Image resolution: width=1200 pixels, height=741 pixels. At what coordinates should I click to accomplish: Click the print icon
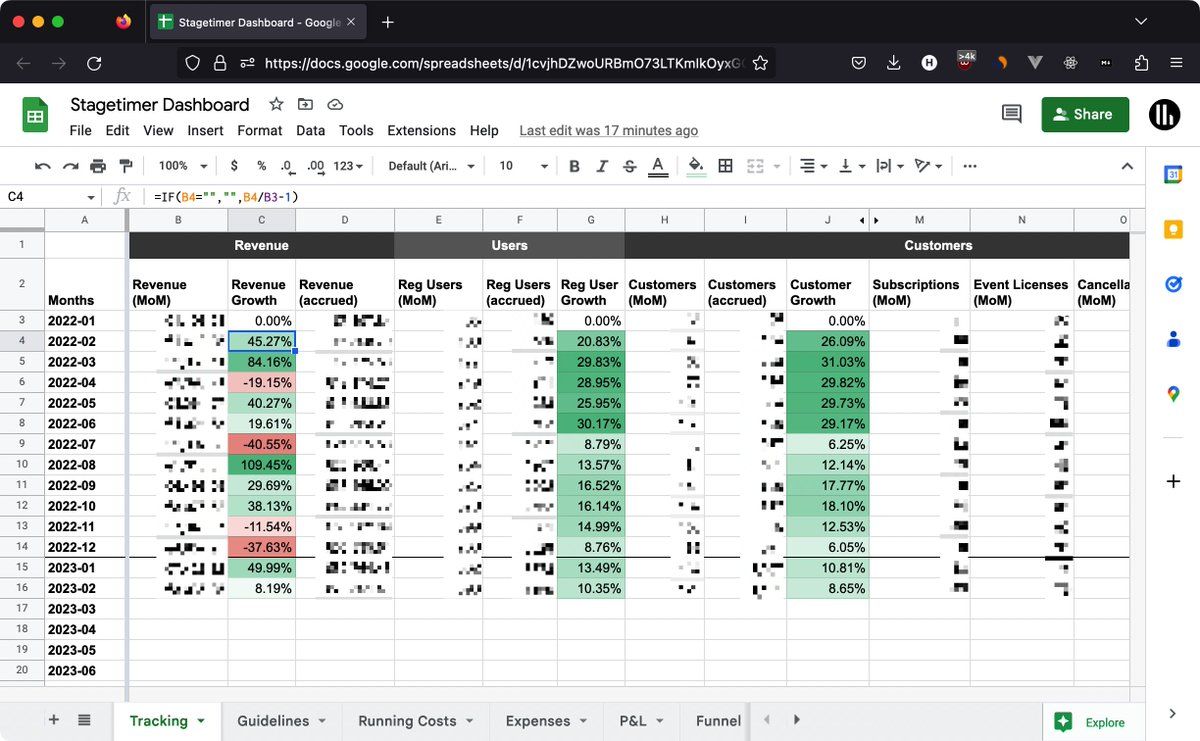point(98,166)
